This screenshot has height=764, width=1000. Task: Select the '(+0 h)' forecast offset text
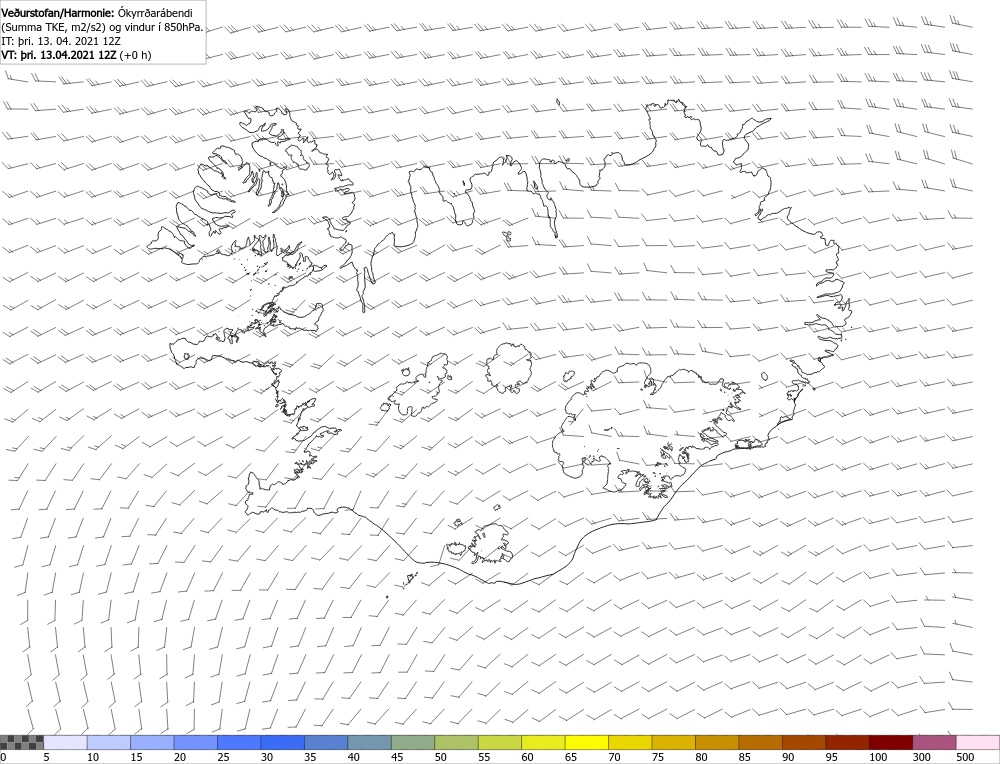click(135, 55)
